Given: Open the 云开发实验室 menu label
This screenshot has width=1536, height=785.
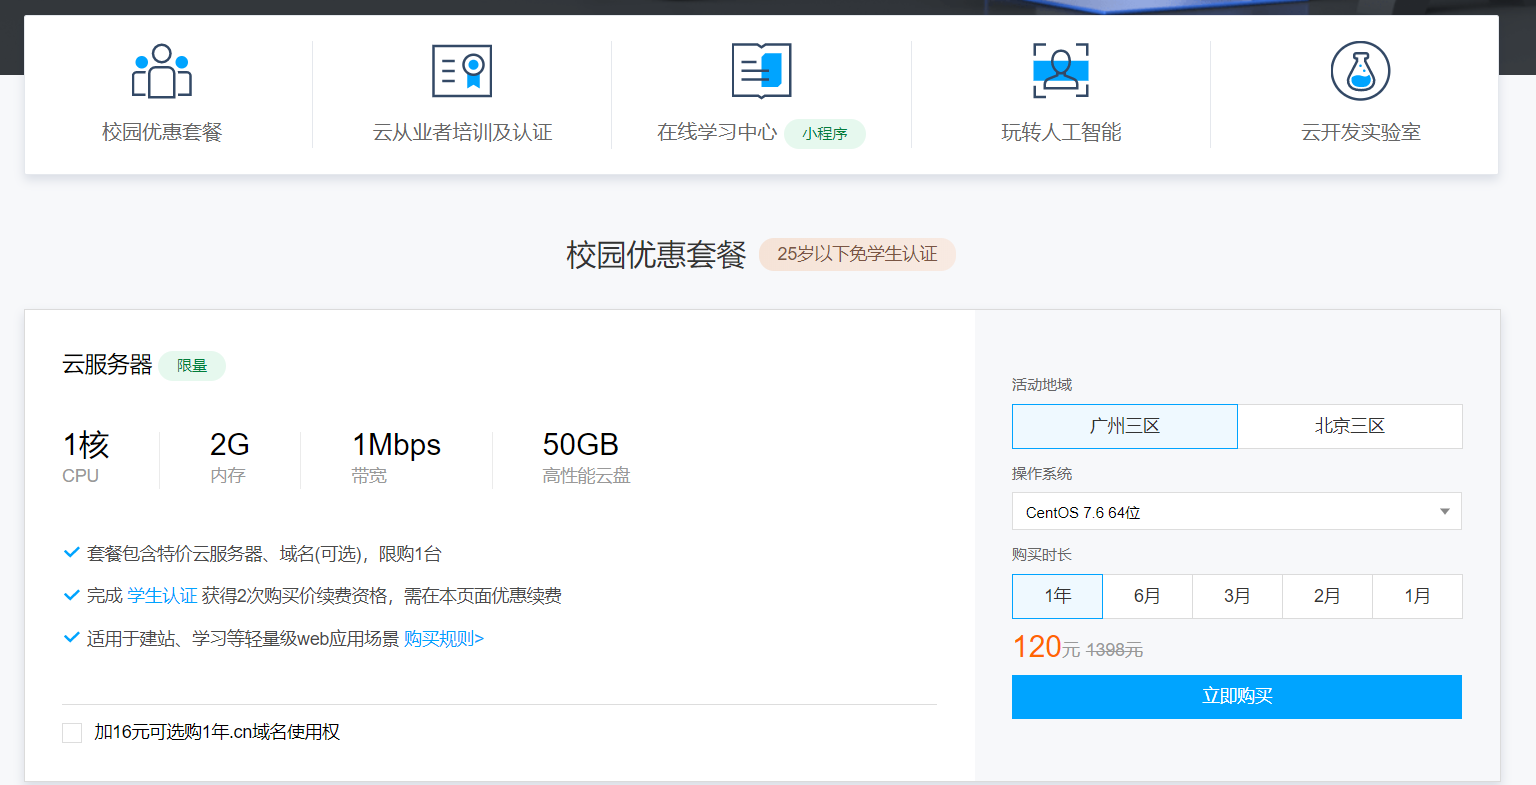Looking at the screenshot, I should click(1361, 132).
